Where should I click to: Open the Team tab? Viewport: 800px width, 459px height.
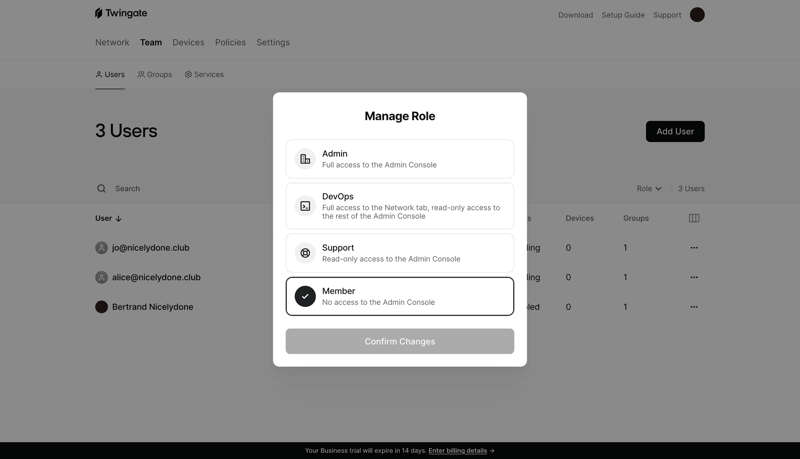151,42
